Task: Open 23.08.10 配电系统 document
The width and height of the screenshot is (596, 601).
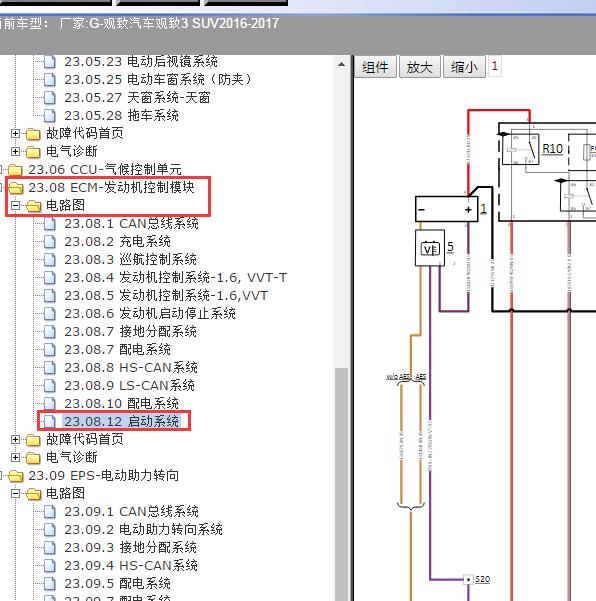Action: point(121,404)
